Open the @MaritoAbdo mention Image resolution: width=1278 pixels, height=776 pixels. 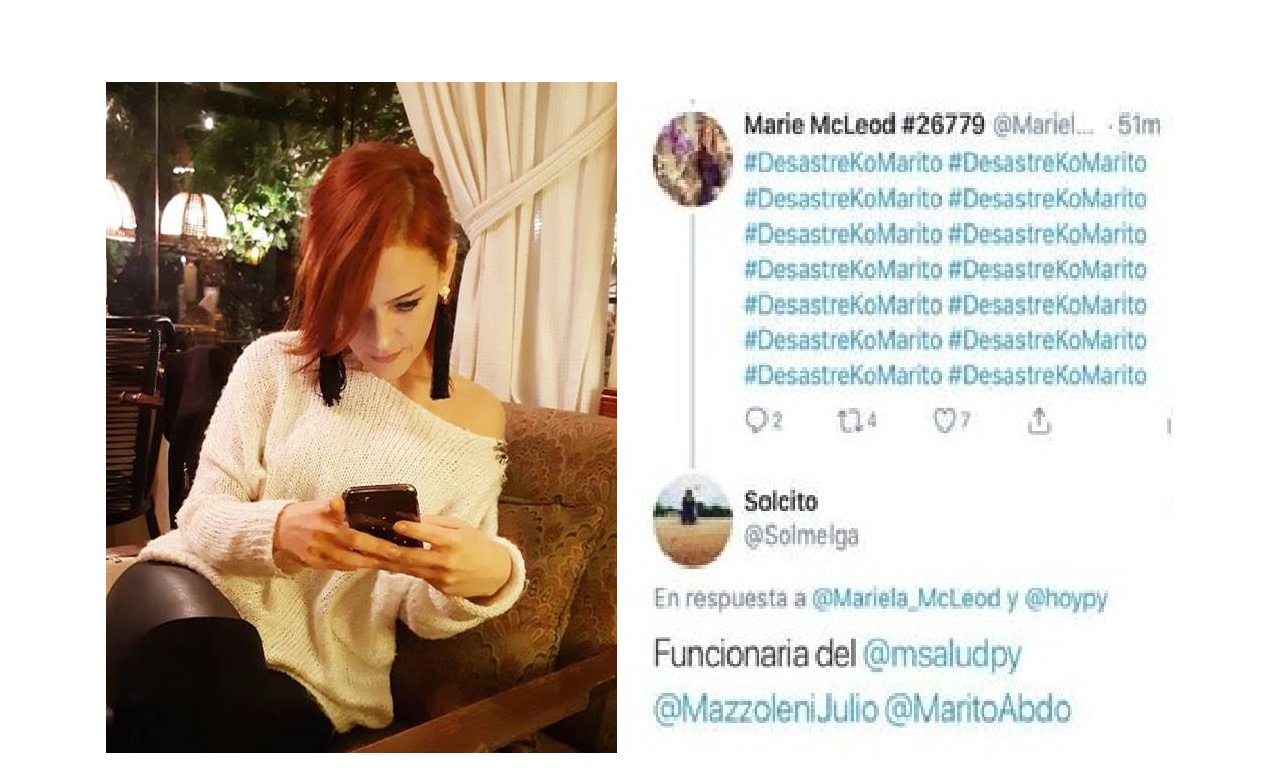pyautogui.click(x=978, y=710)
